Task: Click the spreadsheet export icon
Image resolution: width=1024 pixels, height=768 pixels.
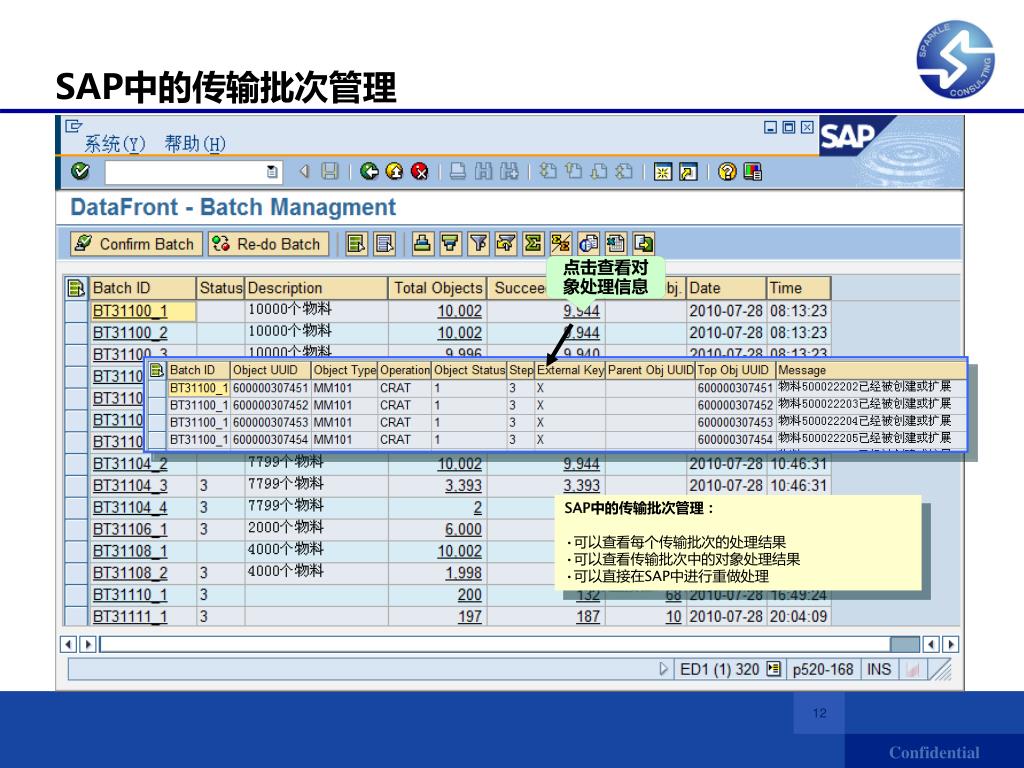Action: click(615, 244)
